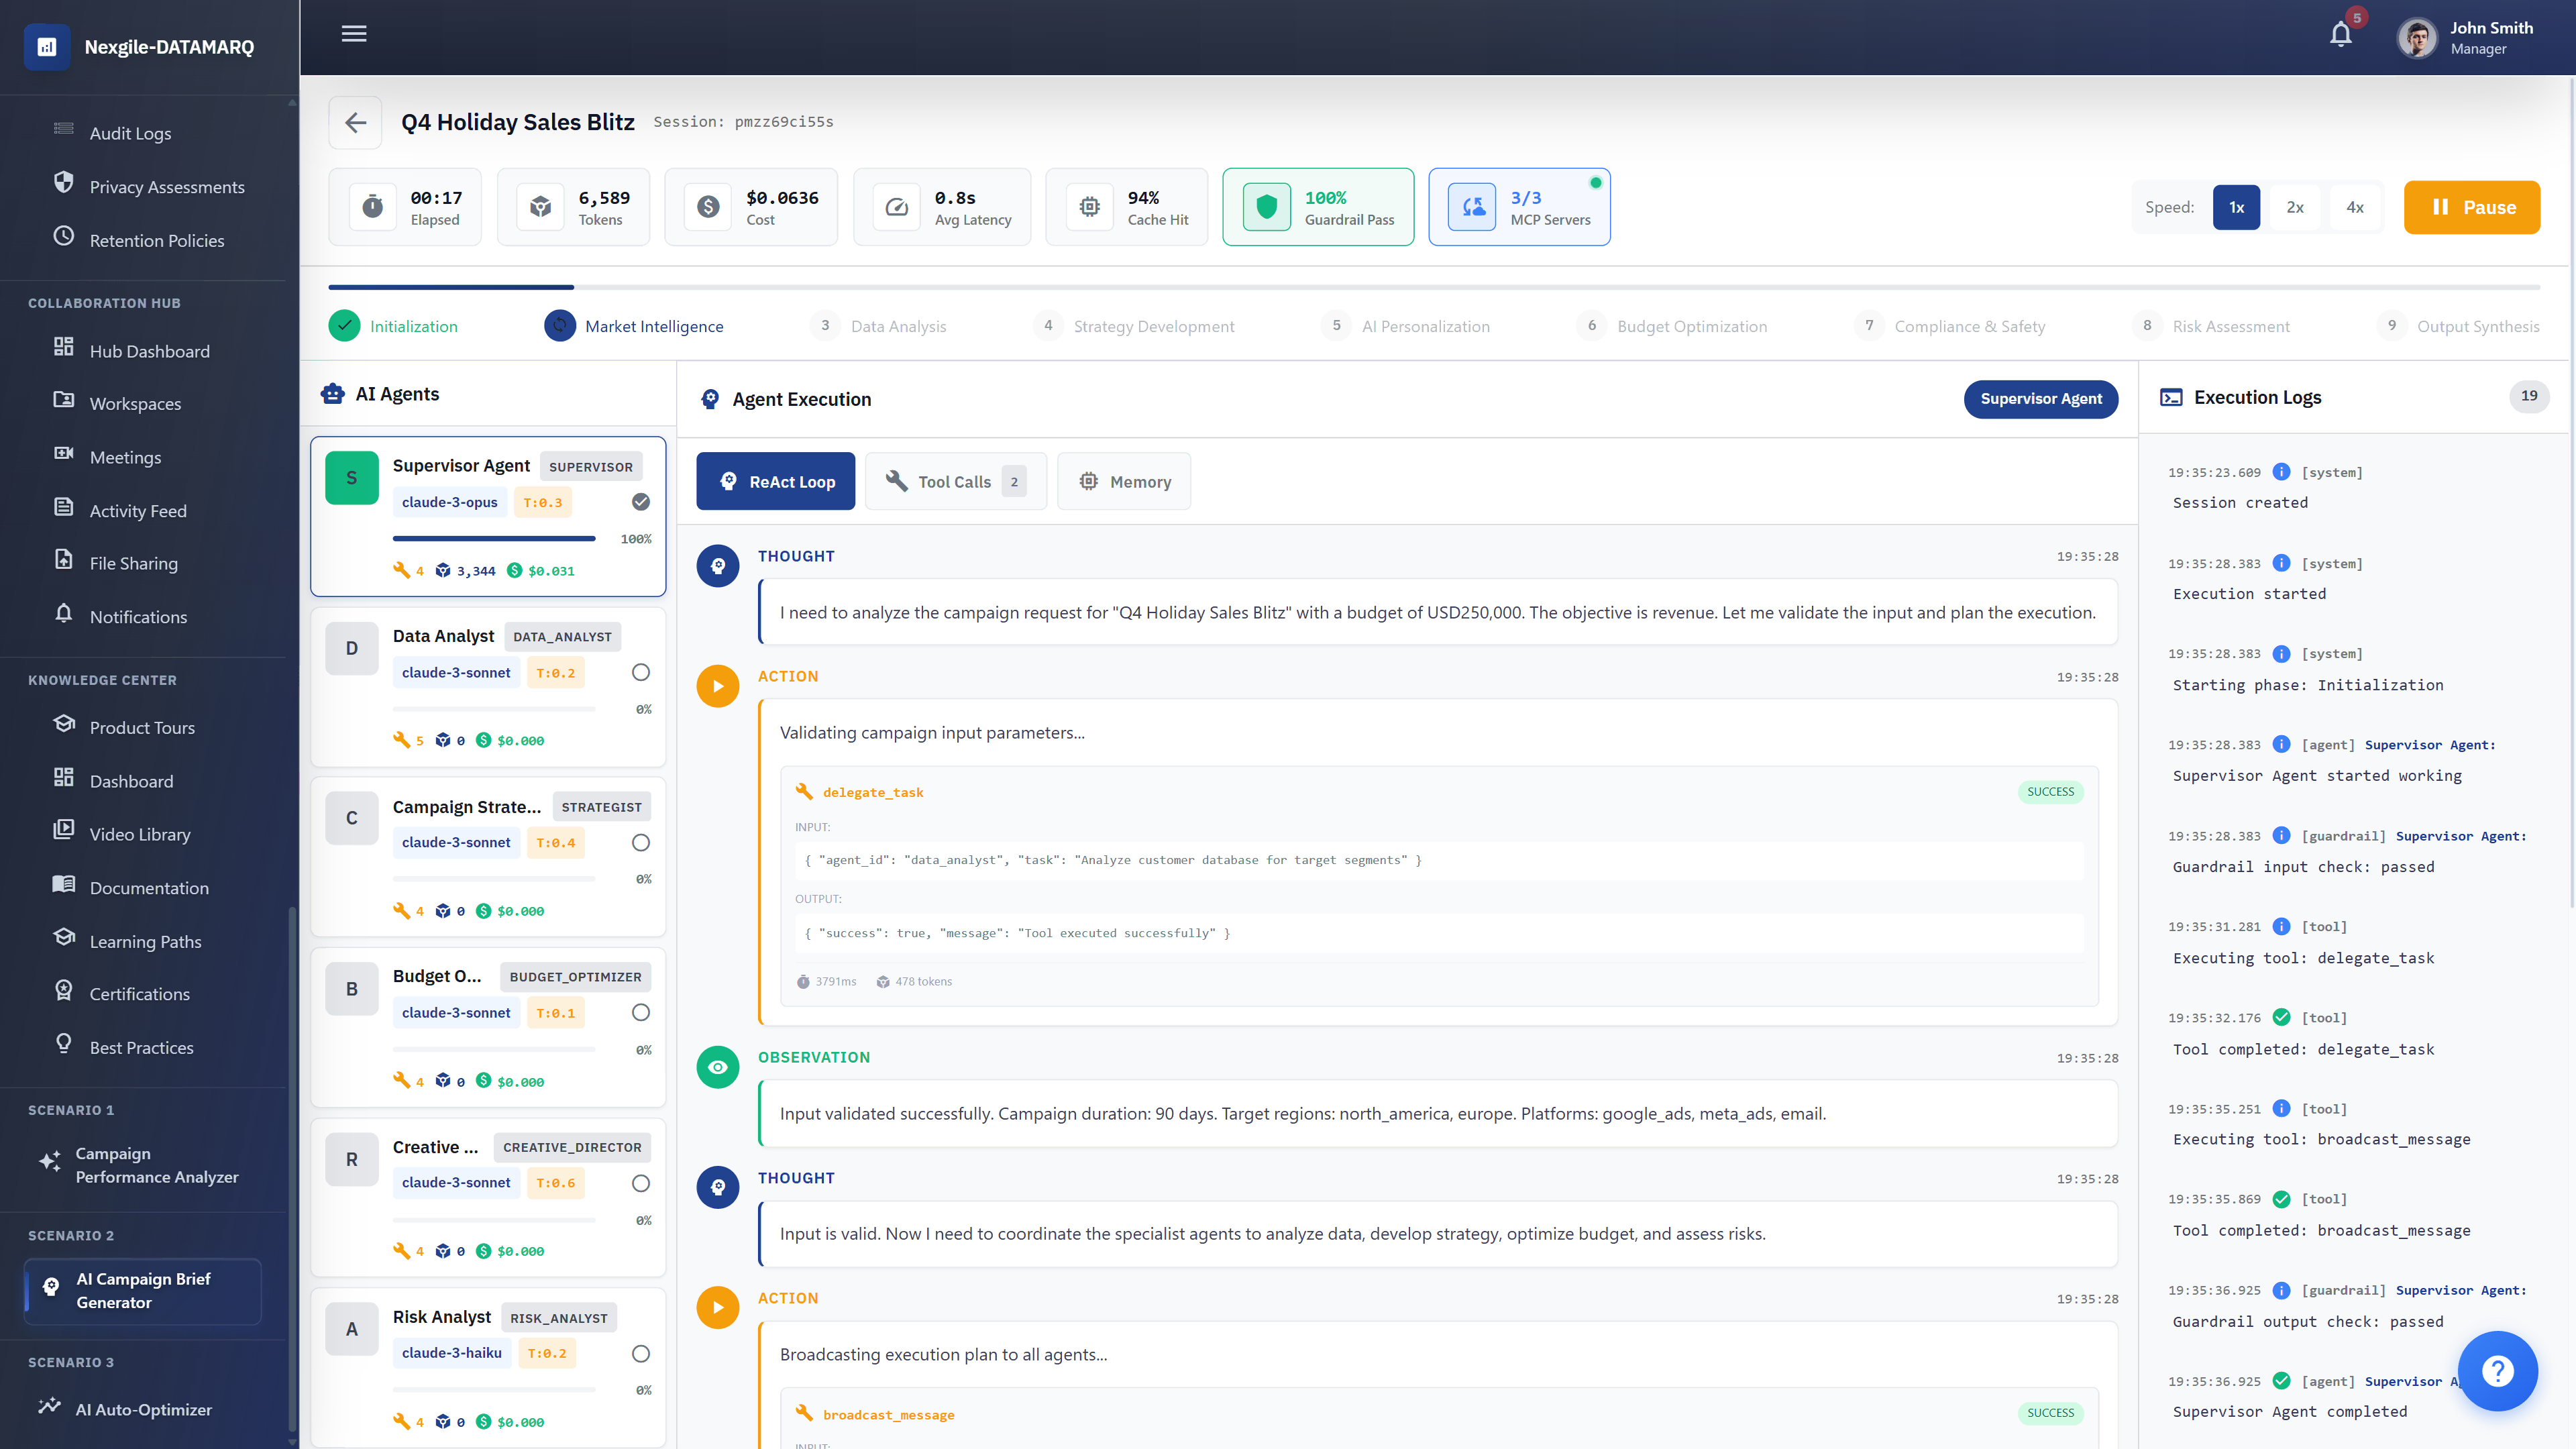Click the MCP Servers status indicator
This screenshot has width=2576, height=1449.
pos(1519,206)
